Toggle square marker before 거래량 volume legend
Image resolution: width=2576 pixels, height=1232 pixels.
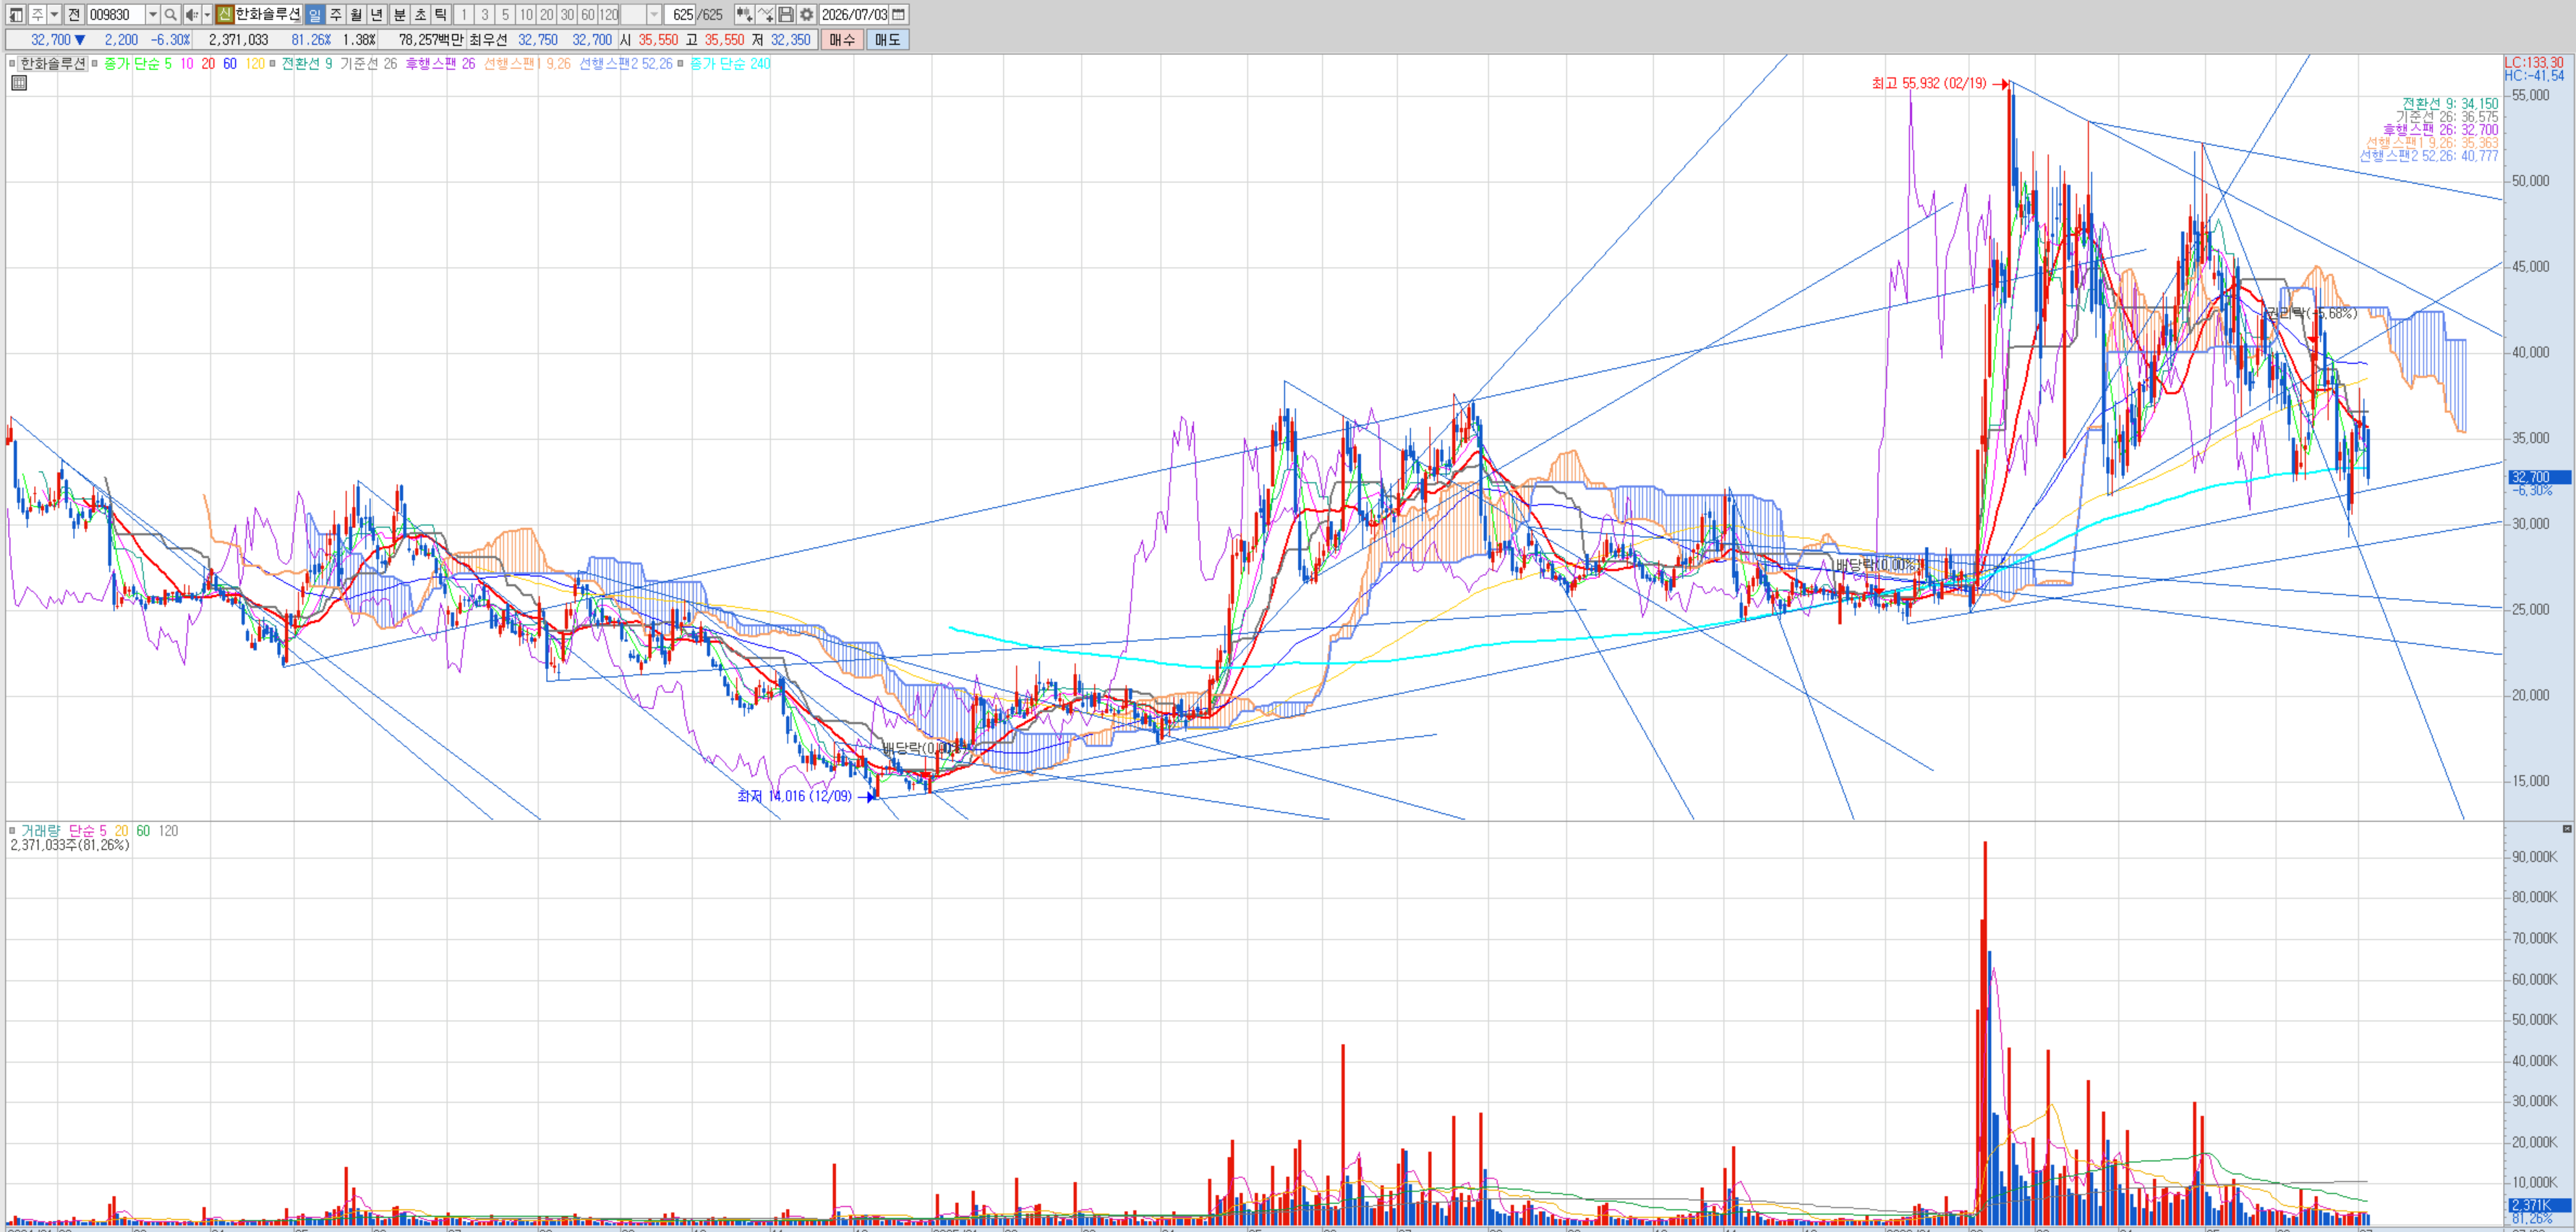(x=12, y=830)
